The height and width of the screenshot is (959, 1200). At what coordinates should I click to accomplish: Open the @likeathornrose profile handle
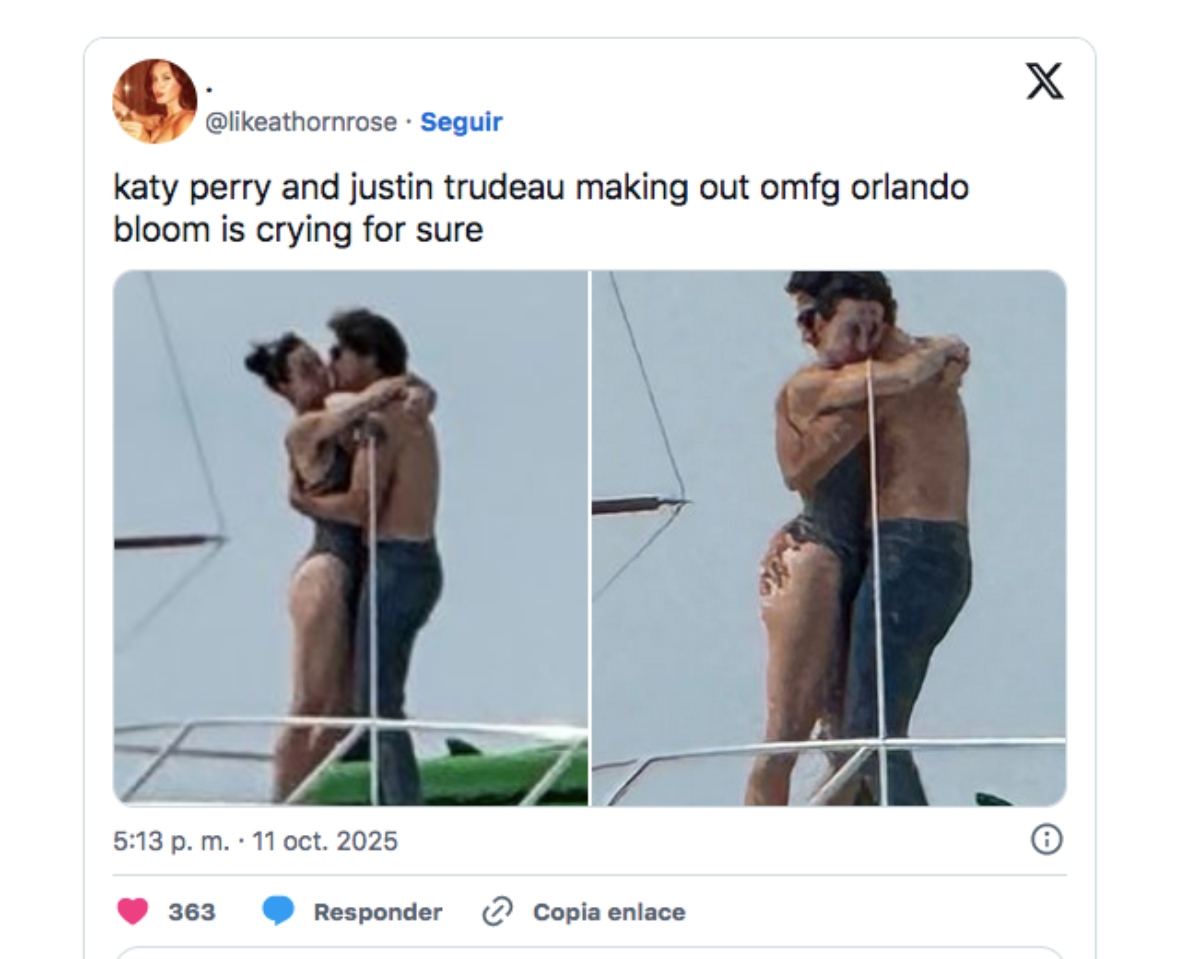[x=300, y=122]
